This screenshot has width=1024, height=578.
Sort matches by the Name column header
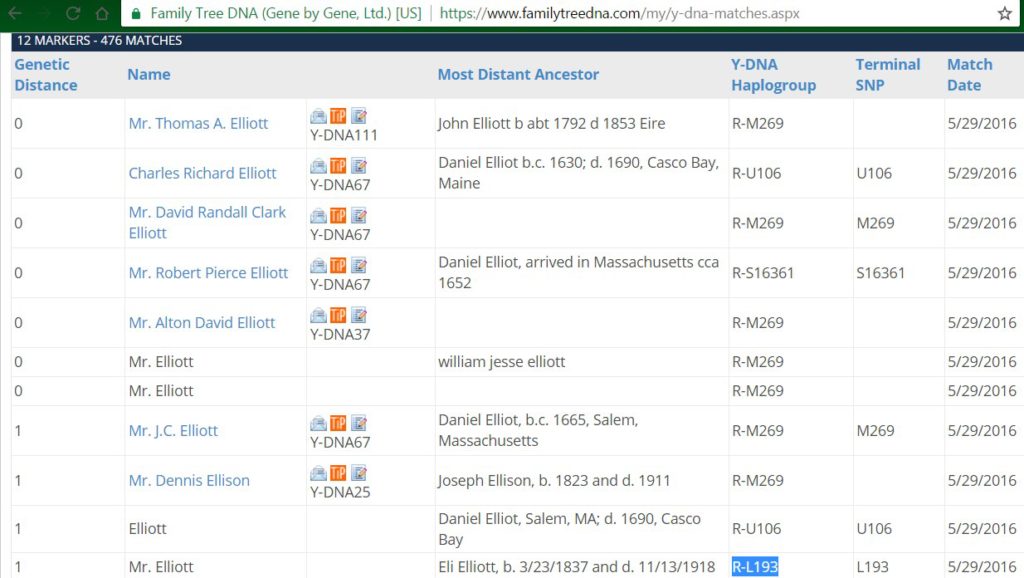(149, 74)
